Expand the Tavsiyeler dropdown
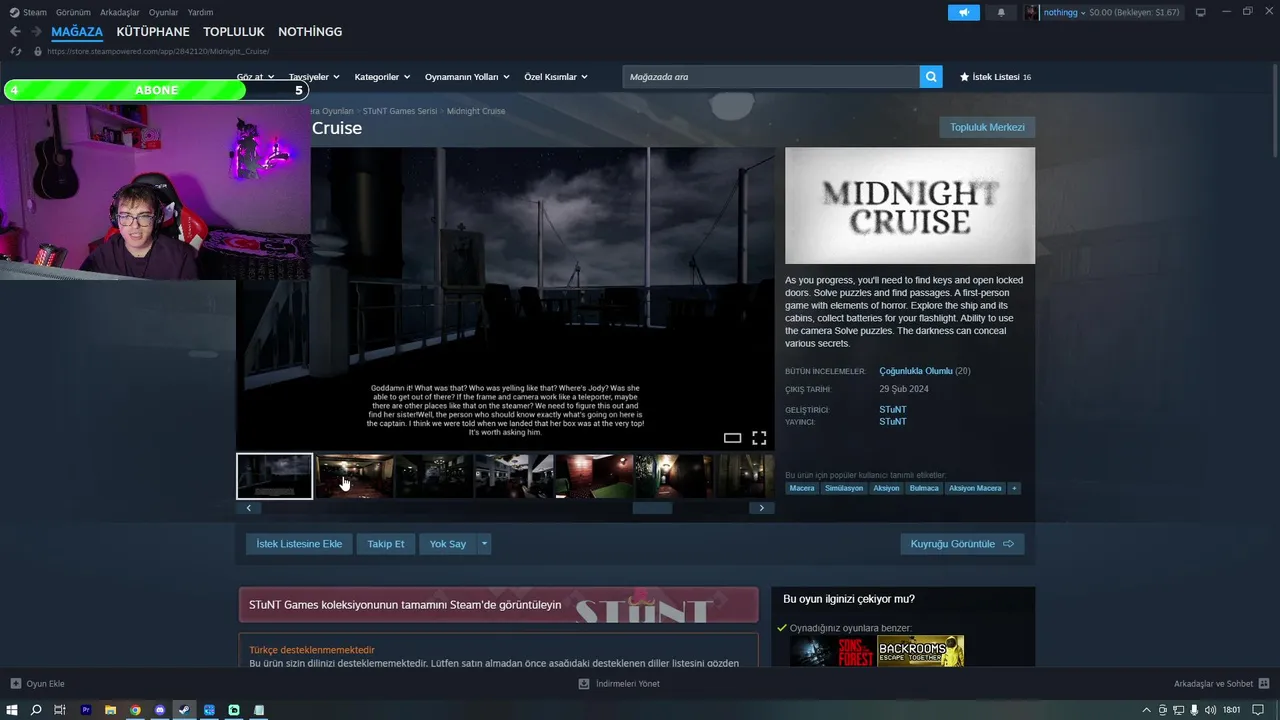The height and width of the screenshot is (720, 1280). (314, 77)
